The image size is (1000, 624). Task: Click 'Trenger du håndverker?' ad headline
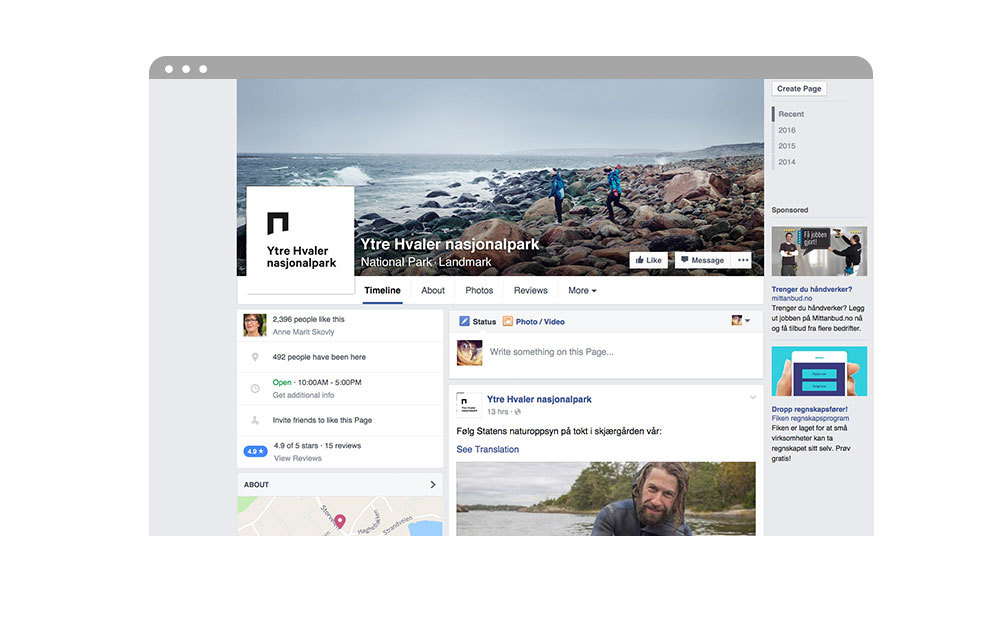(812, 289)
